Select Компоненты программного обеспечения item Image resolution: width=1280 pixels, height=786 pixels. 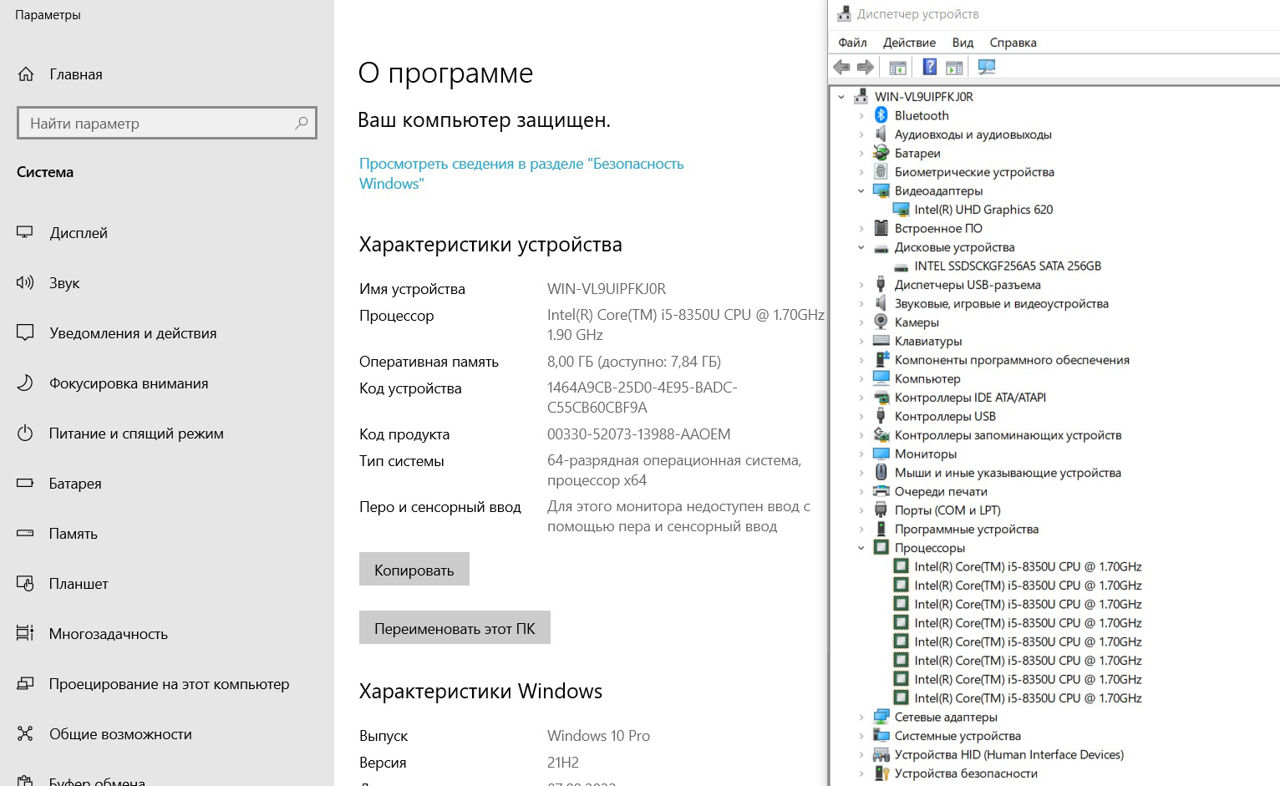[1012, 360]
